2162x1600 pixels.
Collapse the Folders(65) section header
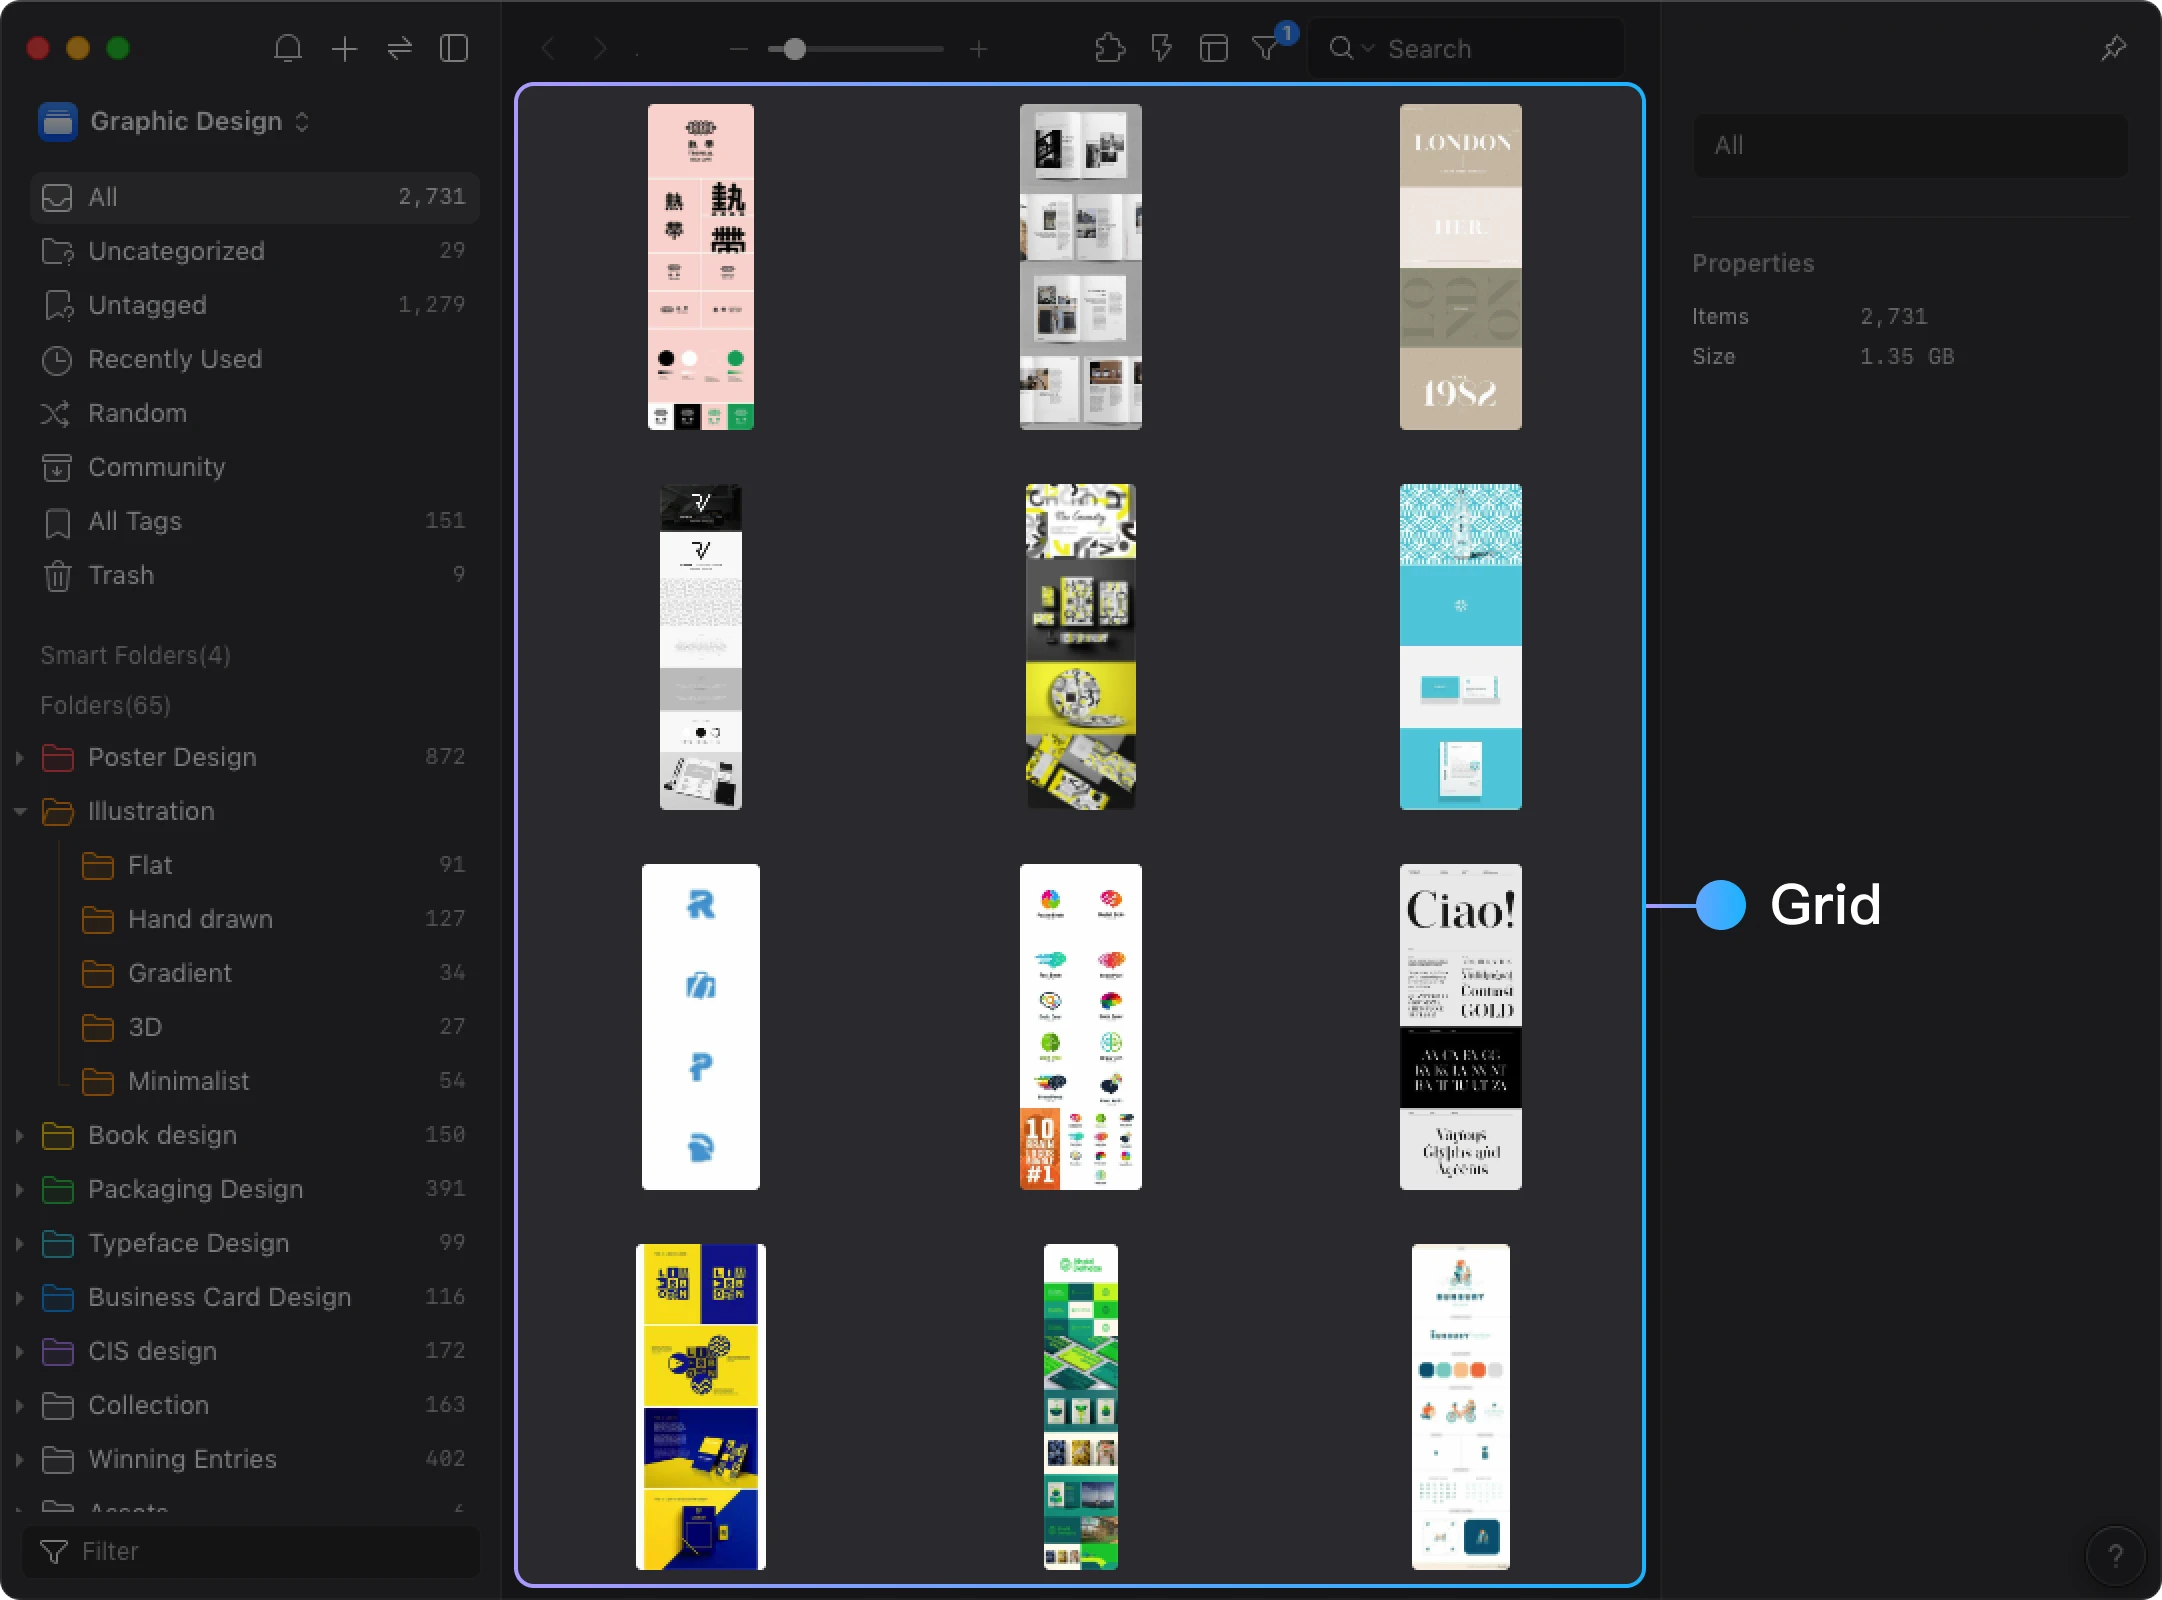click(x=105, y=705)
